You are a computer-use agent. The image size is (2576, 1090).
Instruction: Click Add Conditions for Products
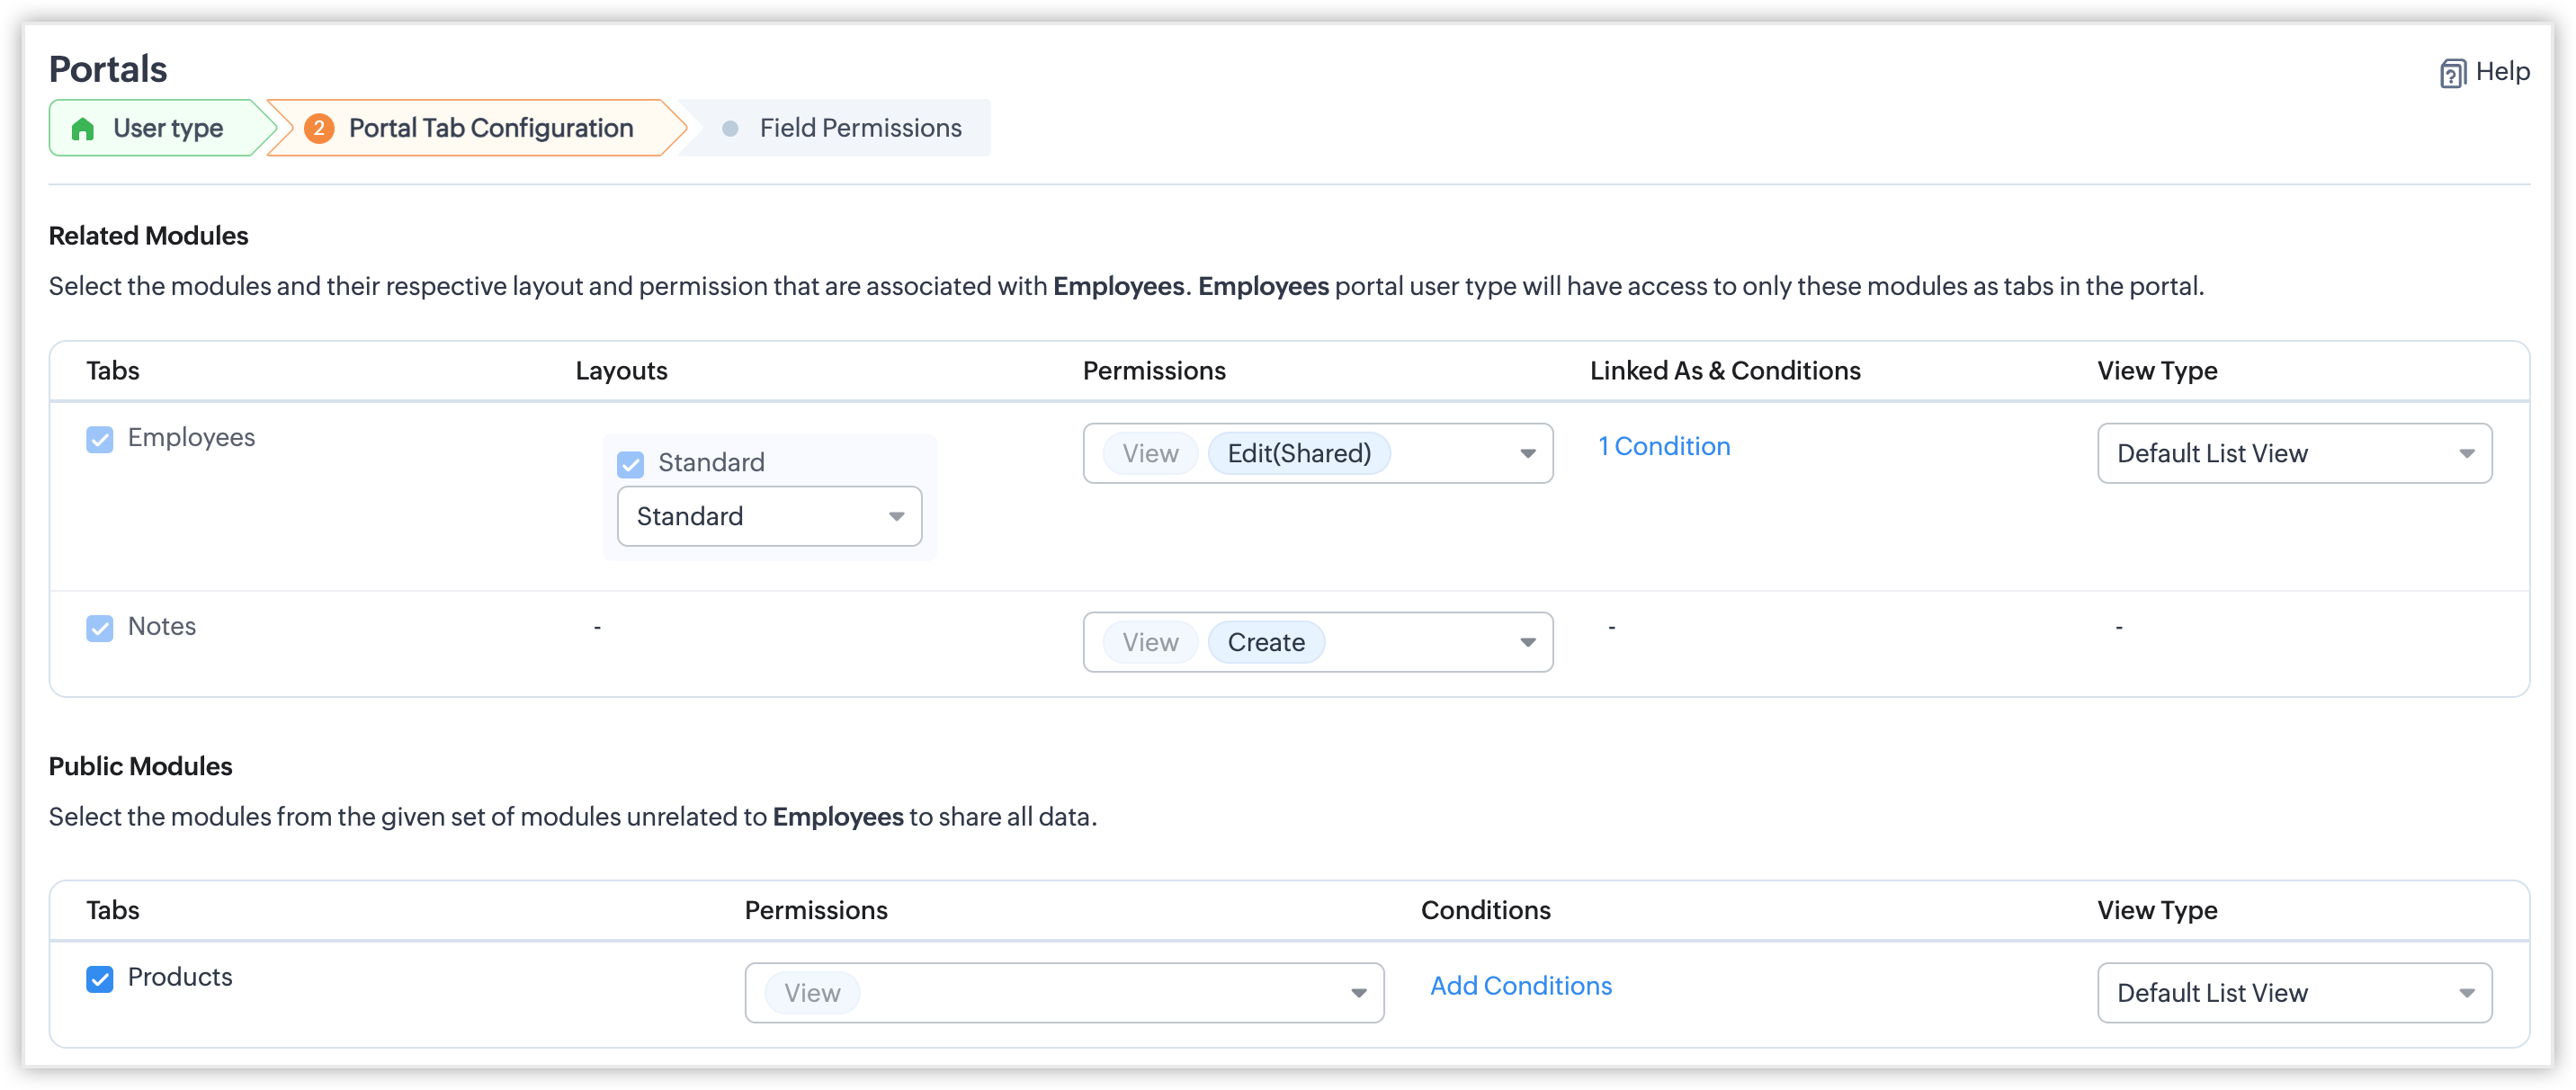tap(1520, 986)
